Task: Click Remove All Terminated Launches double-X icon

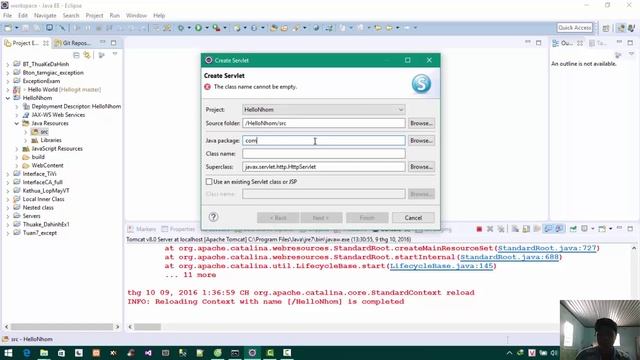Action: click(501, 229)
